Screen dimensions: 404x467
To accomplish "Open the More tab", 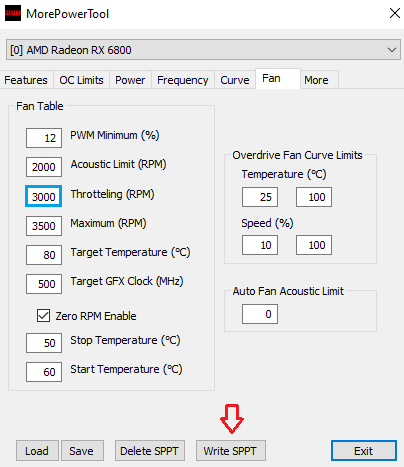I will point(316,80).
